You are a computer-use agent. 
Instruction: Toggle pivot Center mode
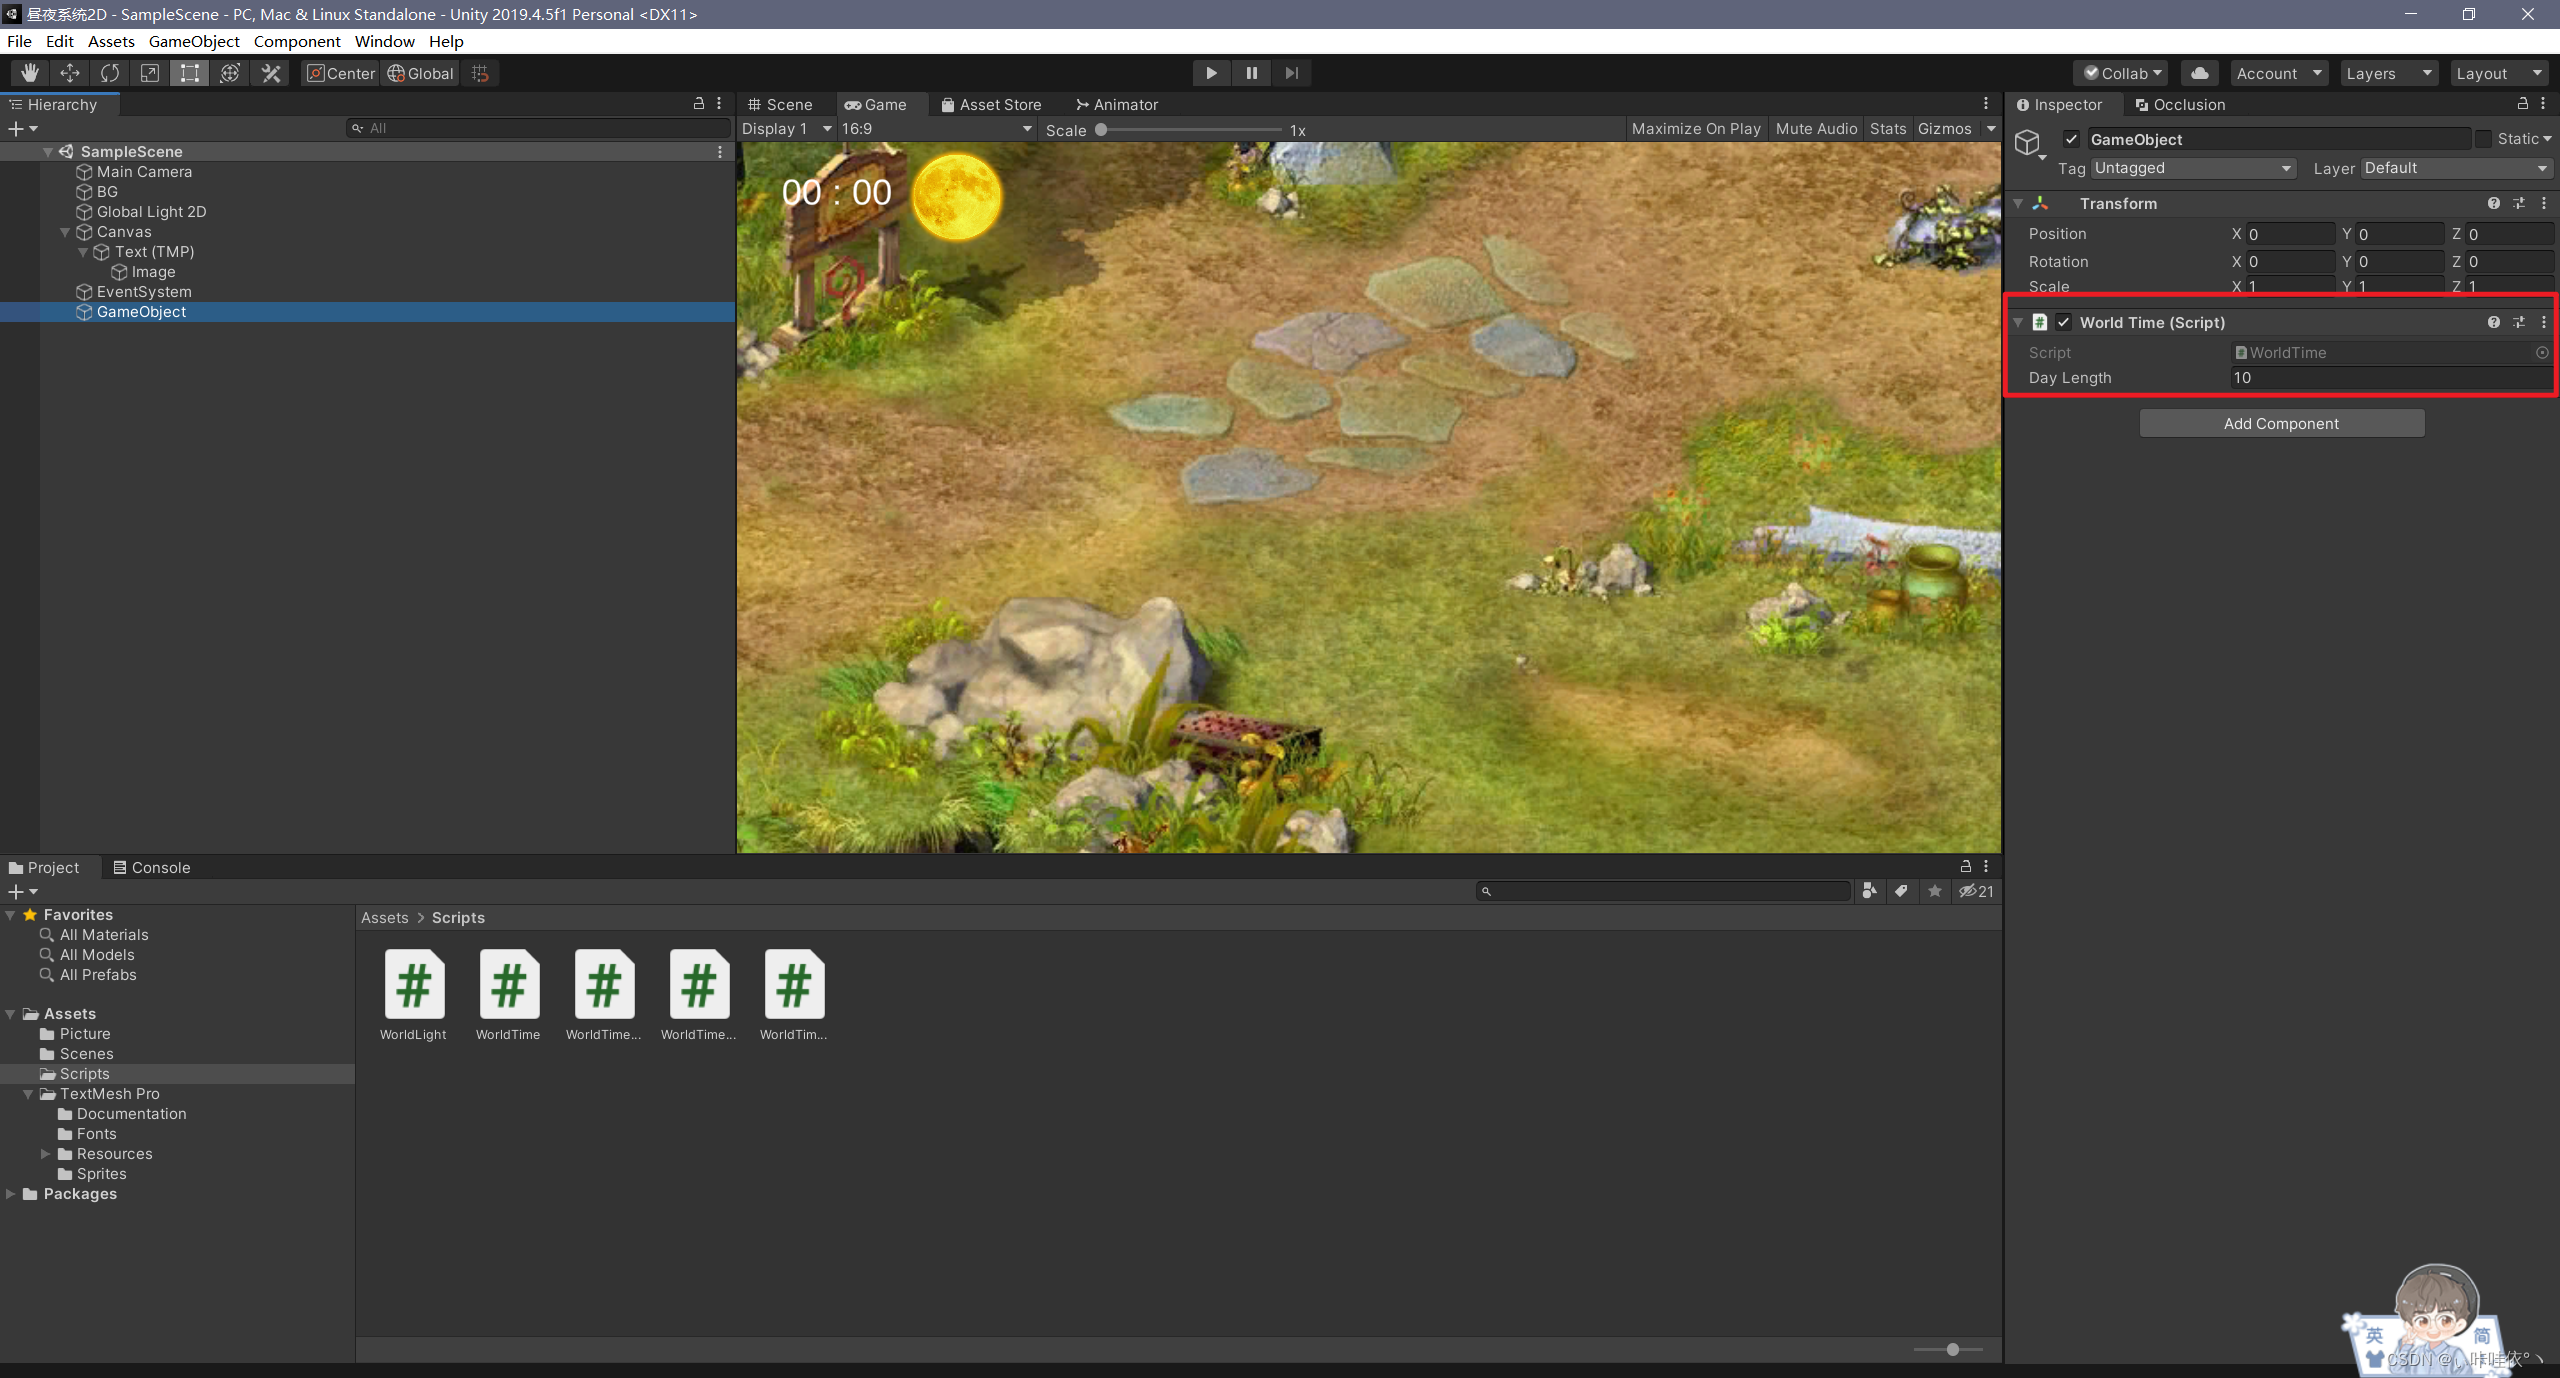point(341,73)
